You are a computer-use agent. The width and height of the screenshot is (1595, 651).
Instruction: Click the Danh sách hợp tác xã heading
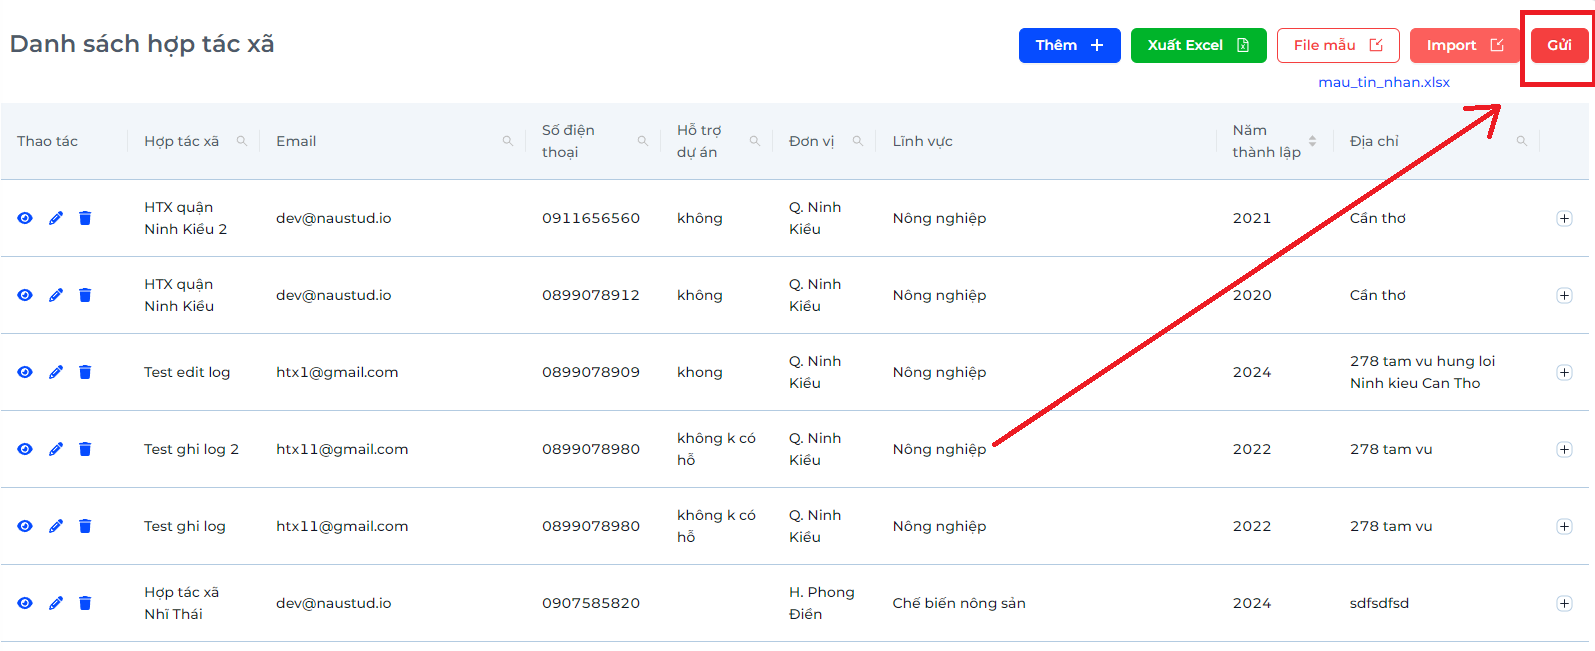tap(142, 44)
